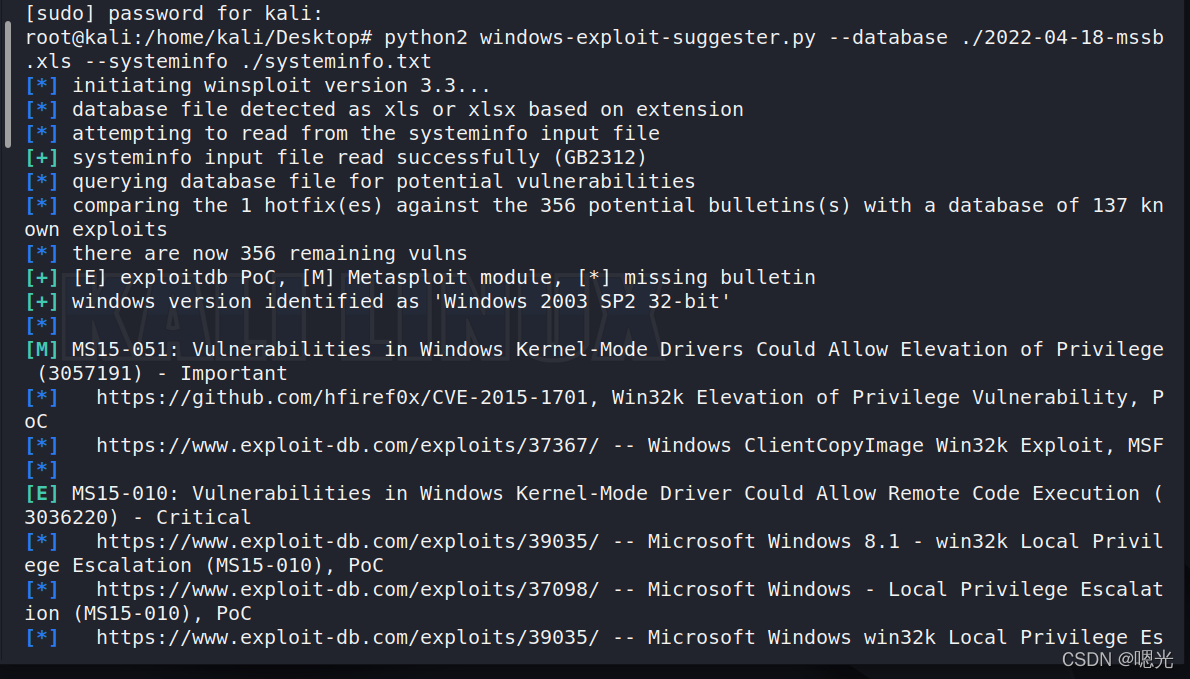Click the [+] marker before 'systeminfo input file read'

click(x=41, y=157)
